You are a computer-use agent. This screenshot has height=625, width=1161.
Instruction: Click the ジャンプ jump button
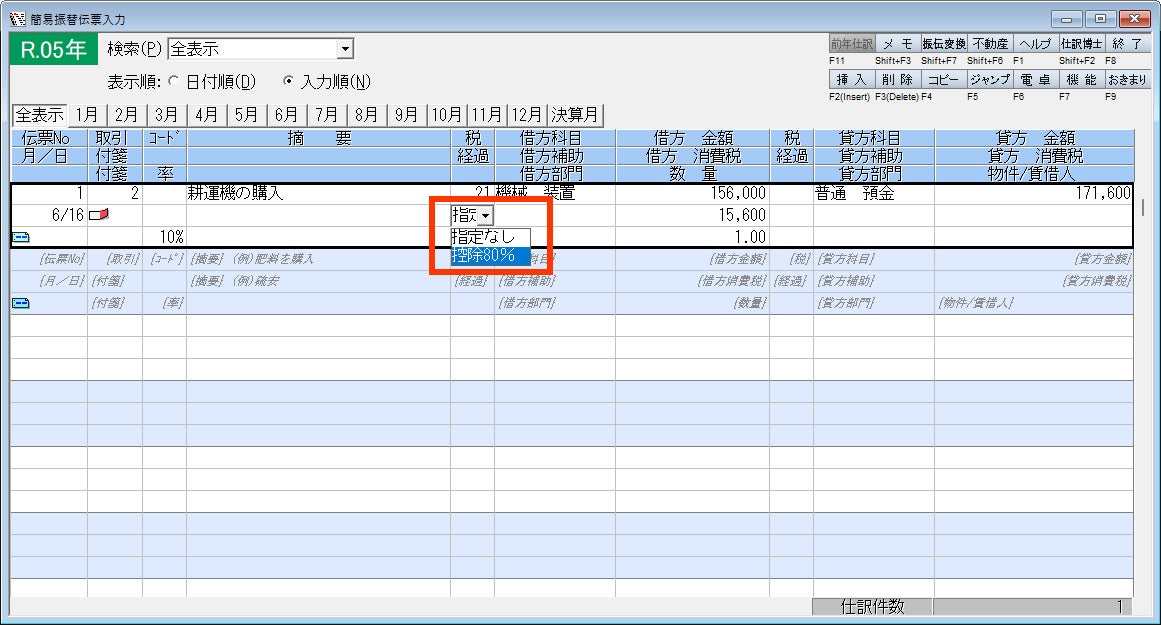pos(990,79)
